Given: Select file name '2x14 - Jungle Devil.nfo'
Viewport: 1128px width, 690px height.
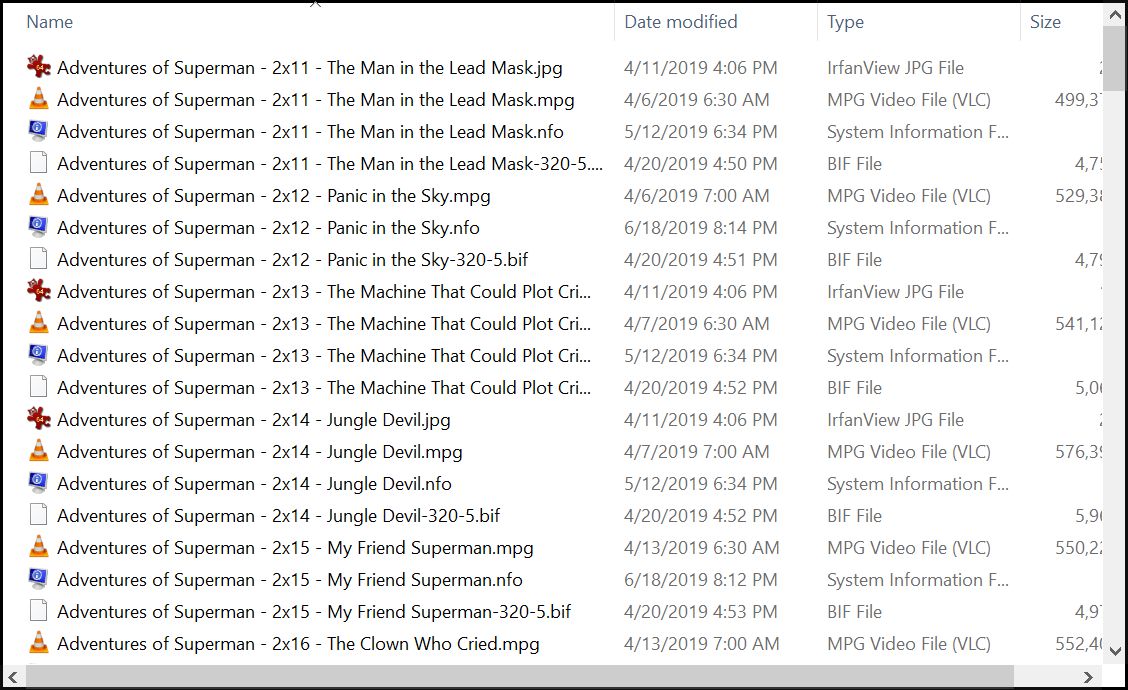Looking at the screenshot, I should 255,484.
